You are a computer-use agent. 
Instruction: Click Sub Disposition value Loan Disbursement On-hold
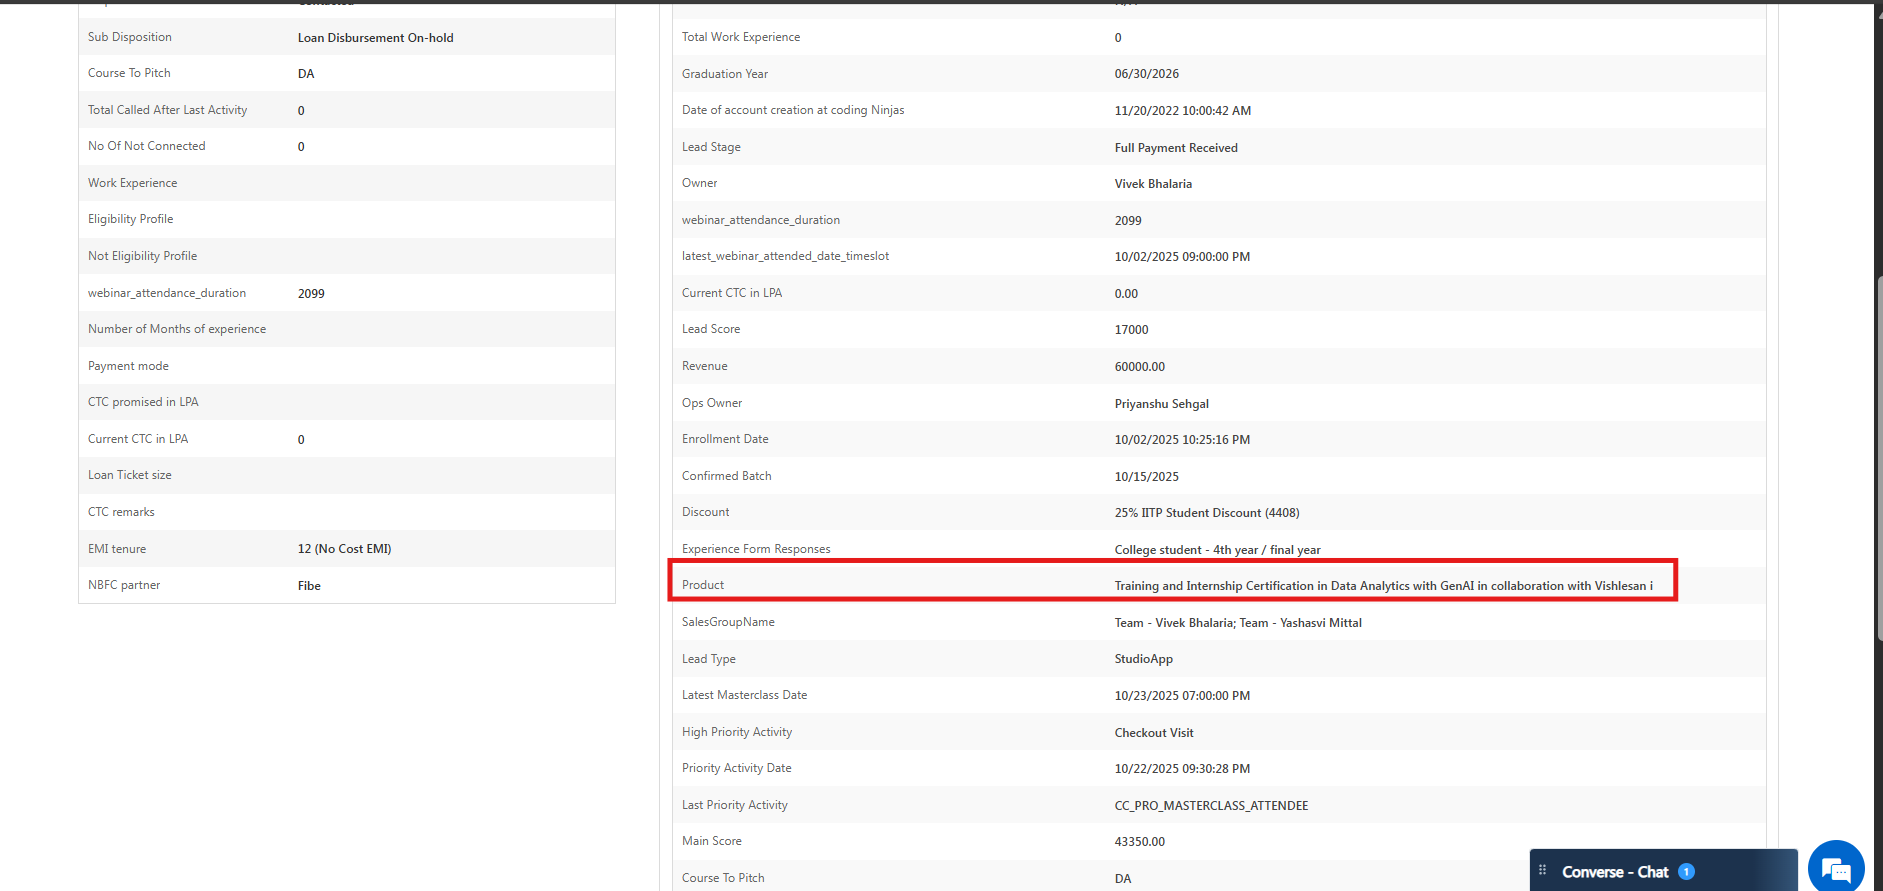coord(375,38)
